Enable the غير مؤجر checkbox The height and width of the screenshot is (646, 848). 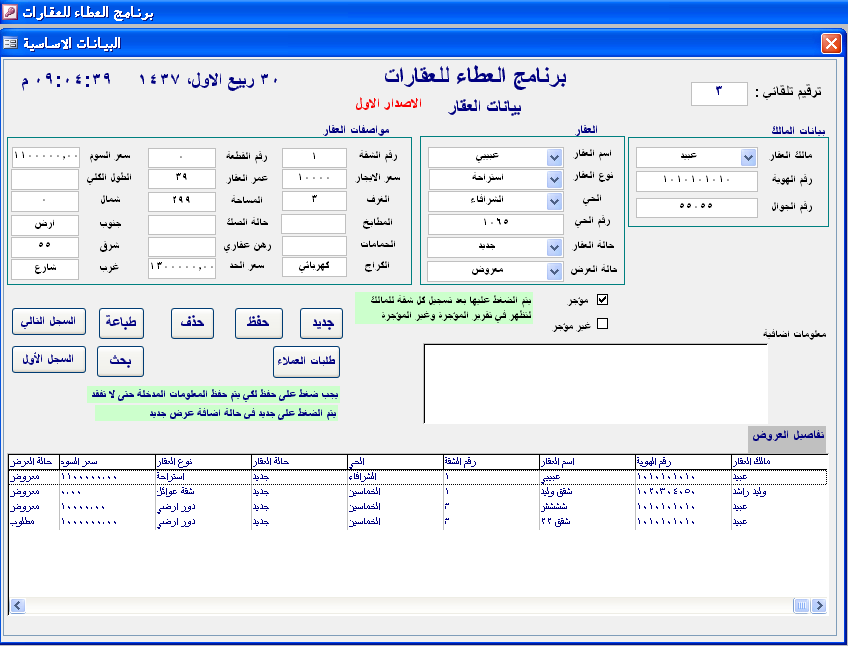tap(602, 324)
